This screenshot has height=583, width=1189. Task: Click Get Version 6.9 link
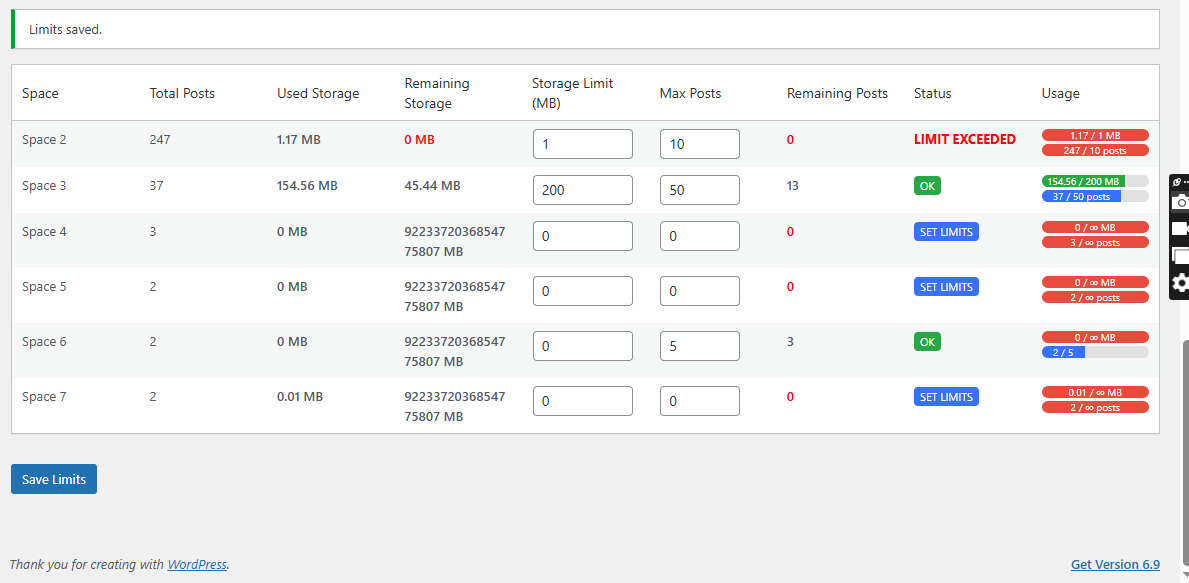coord(1115,564)
